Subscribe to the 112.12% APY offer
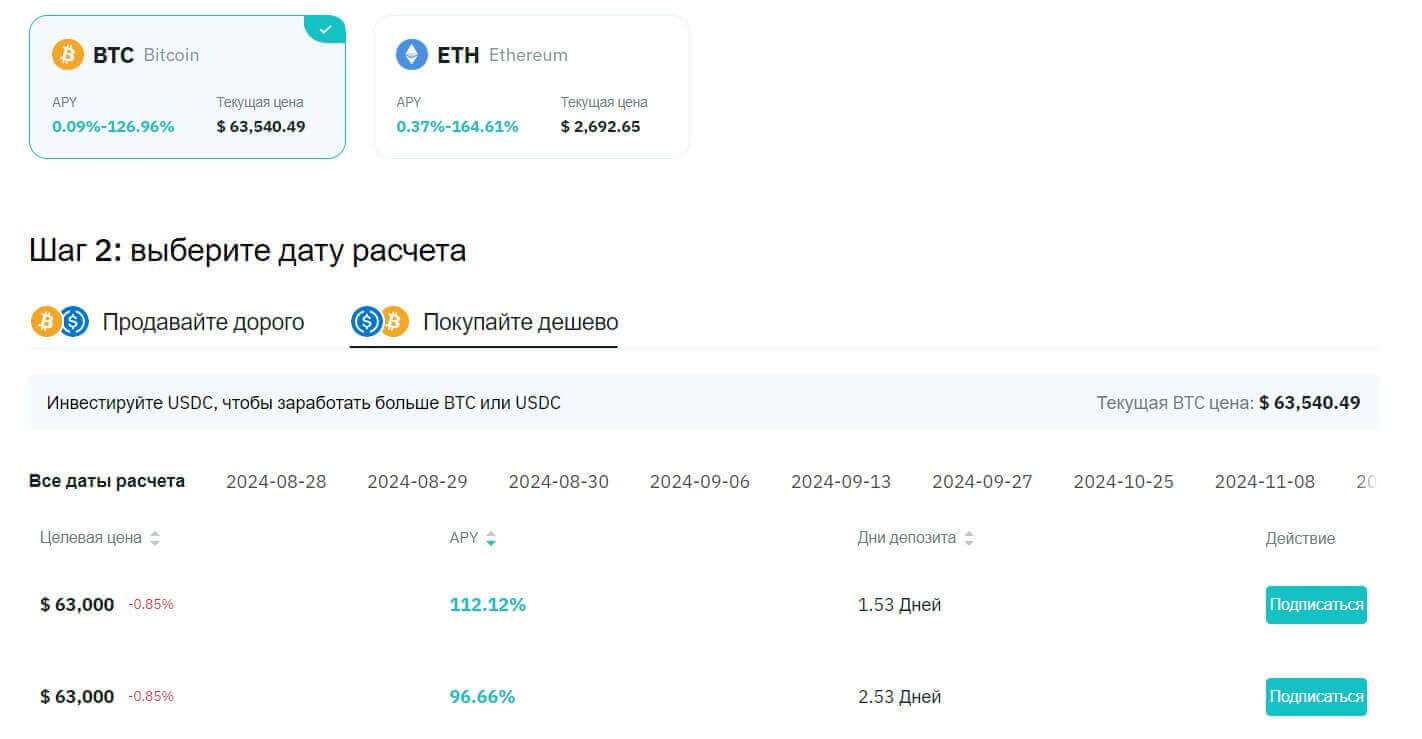 coord(1316,605)
